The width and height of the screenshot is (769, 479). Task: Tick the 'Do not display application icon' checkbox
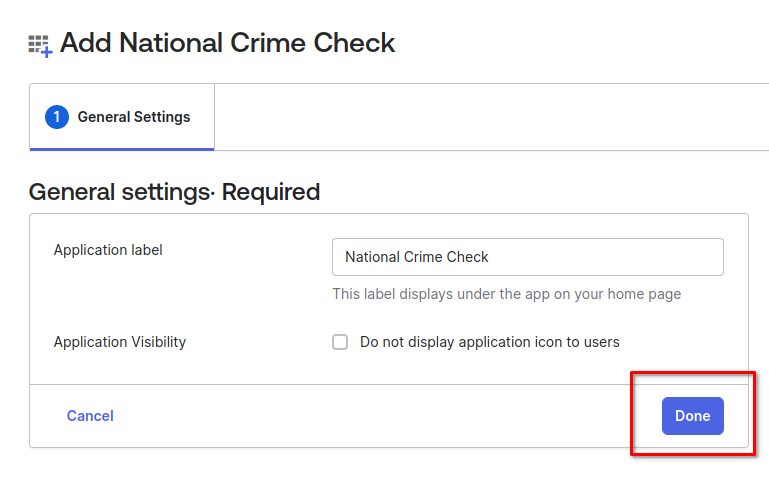tap(340, 342)
